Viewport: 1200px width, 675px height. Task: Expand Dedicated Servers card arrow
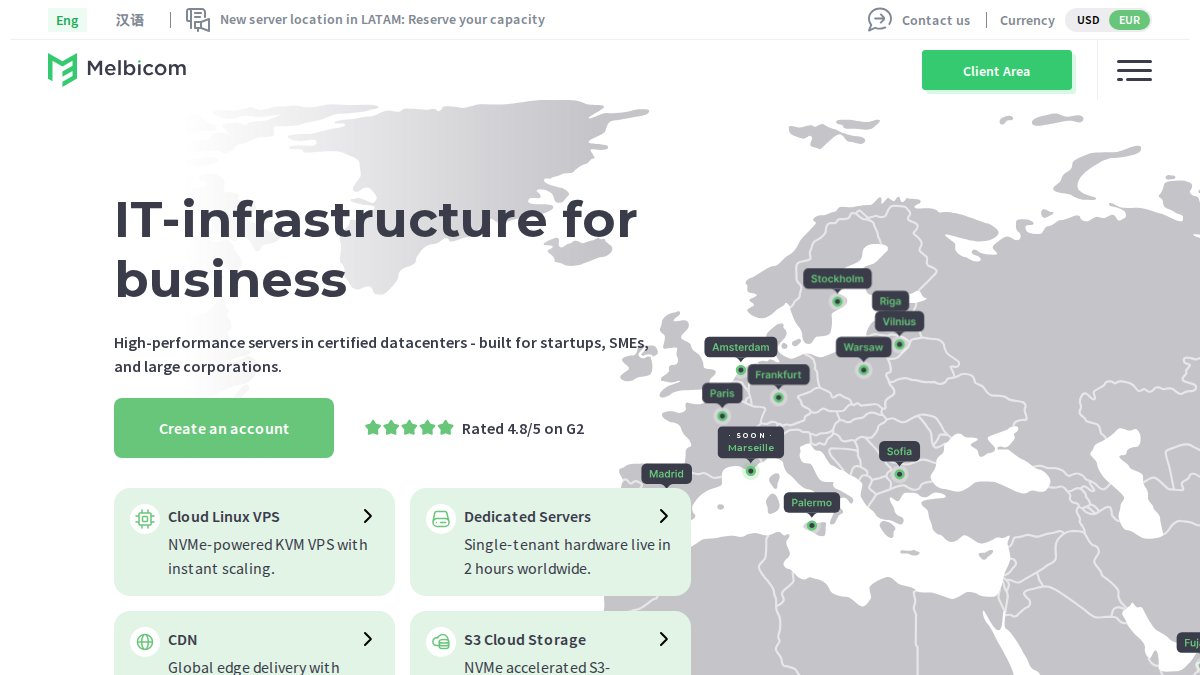pos(664,516)
